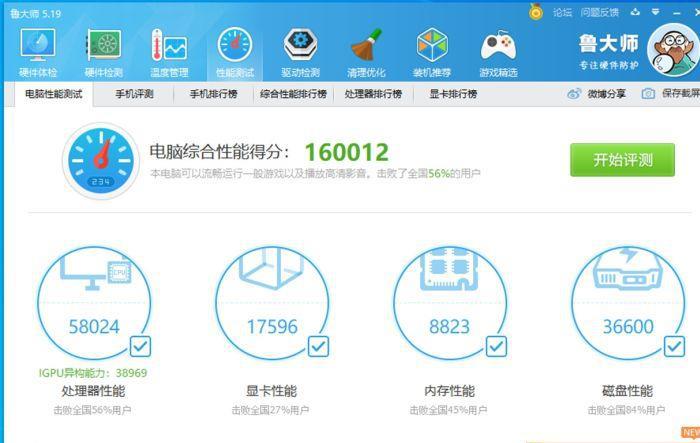This screenshot has height=443, width=700.
Task: Uncheck the 处理器性能 test checkbox
Action: pos(141,347)
